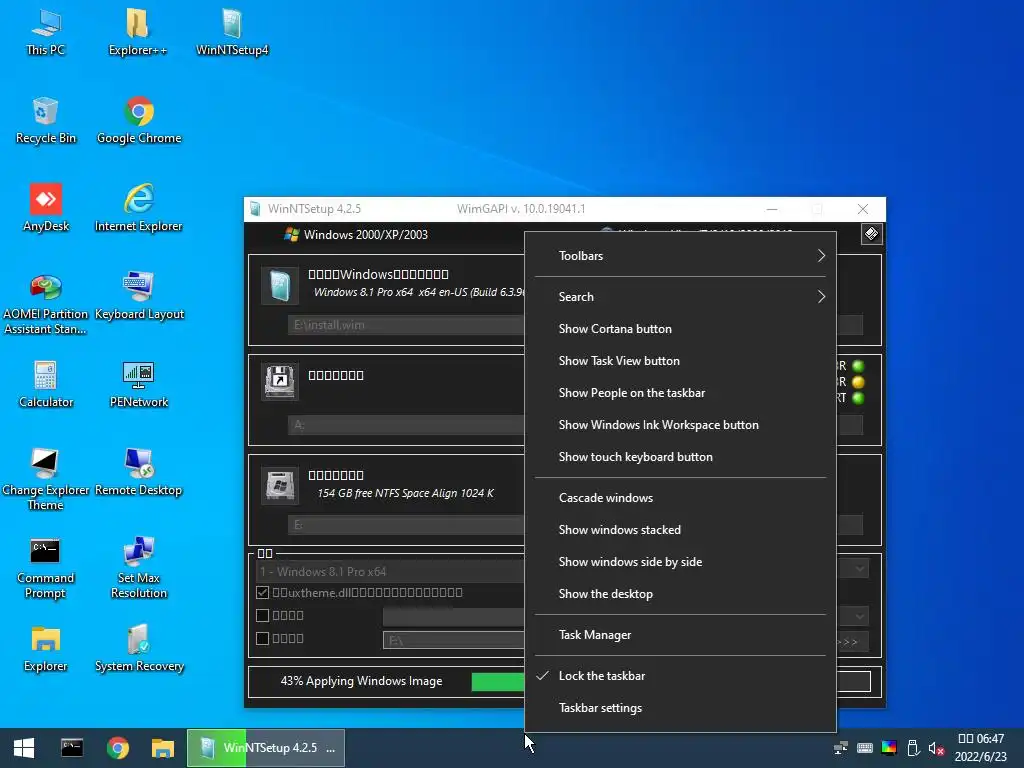
Task: Click the Windows Start button
Action: pyautogui.click(x=24, y=748)
